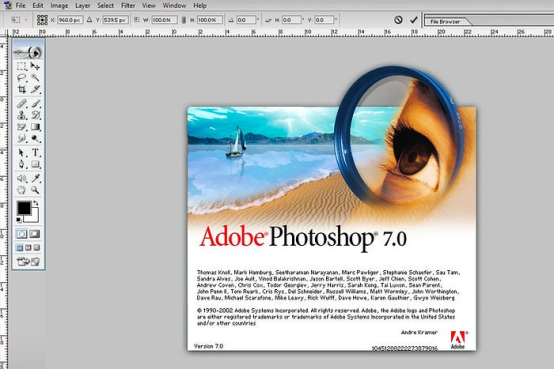This screenshot has height=370, width=554.
Task: Select the Dodge tool
Action: (x=35, y=138)
